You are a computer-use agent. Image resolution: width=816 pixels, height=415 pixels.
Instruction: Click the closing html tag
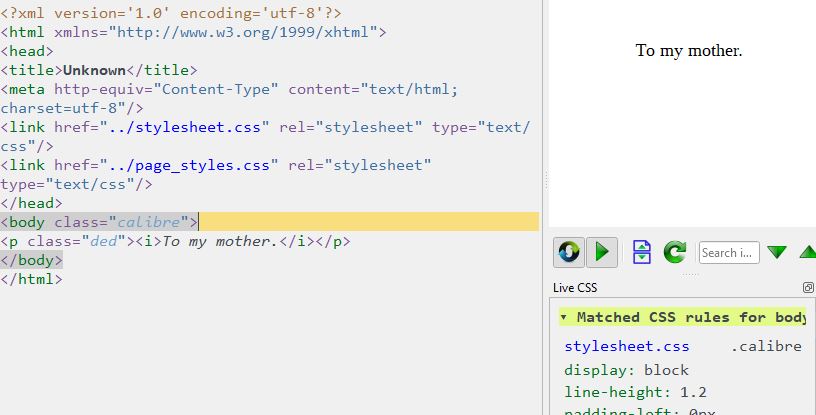pos(31,279)
